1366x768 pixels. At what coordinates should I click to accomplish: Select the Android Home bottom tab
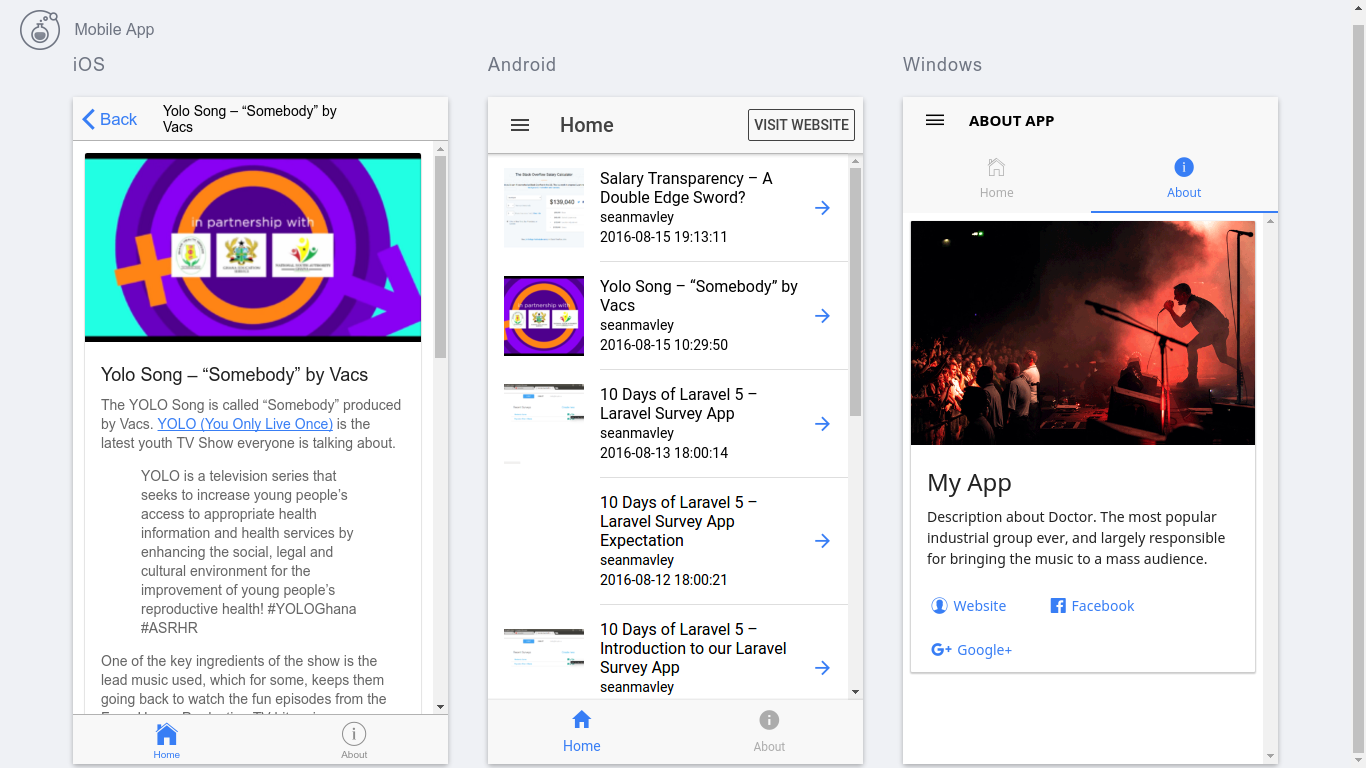582,731
